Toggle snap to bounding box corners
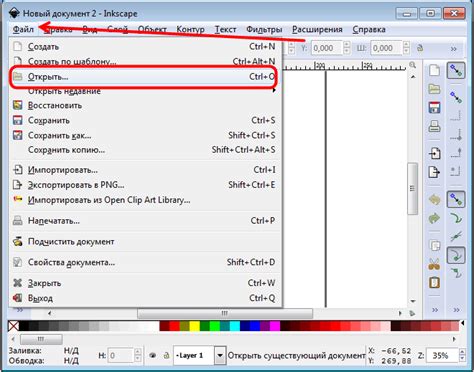Viewport: 474px width, 372px height. click(x=456, y=135)
